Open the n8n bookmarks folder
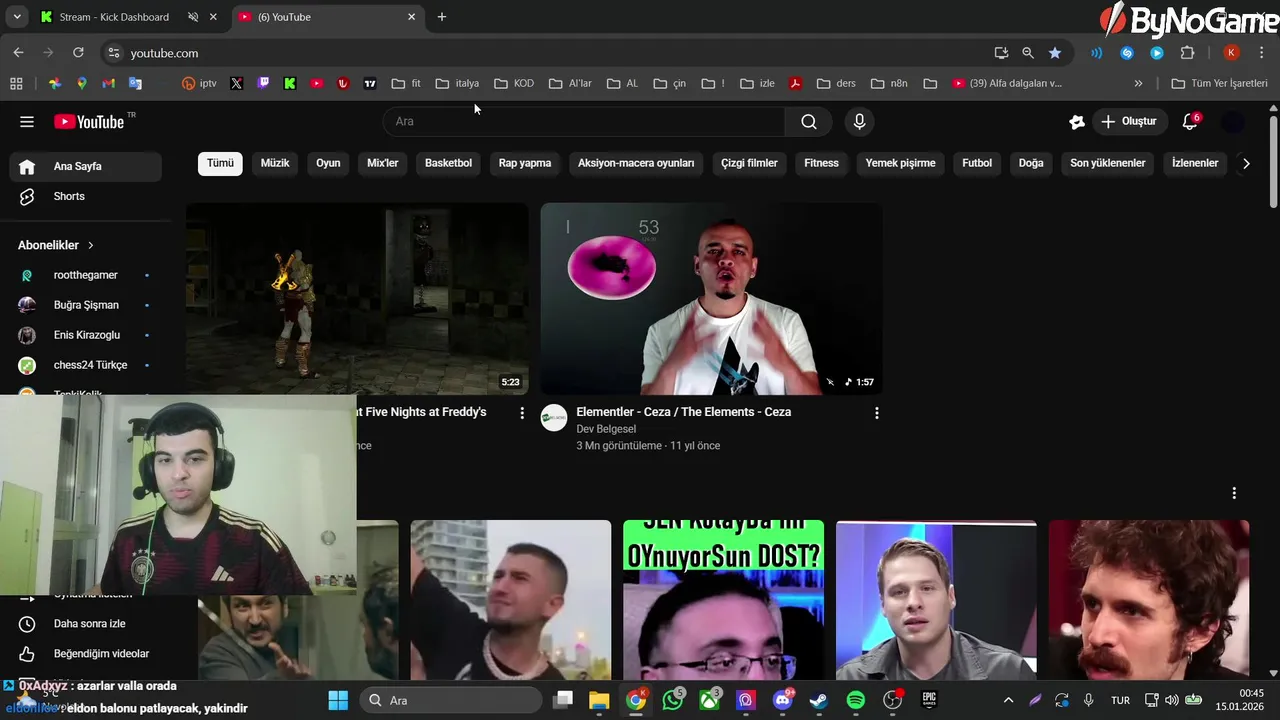Screen dimensions: 1280x720 pyautogui.click(x=889, y=84)
